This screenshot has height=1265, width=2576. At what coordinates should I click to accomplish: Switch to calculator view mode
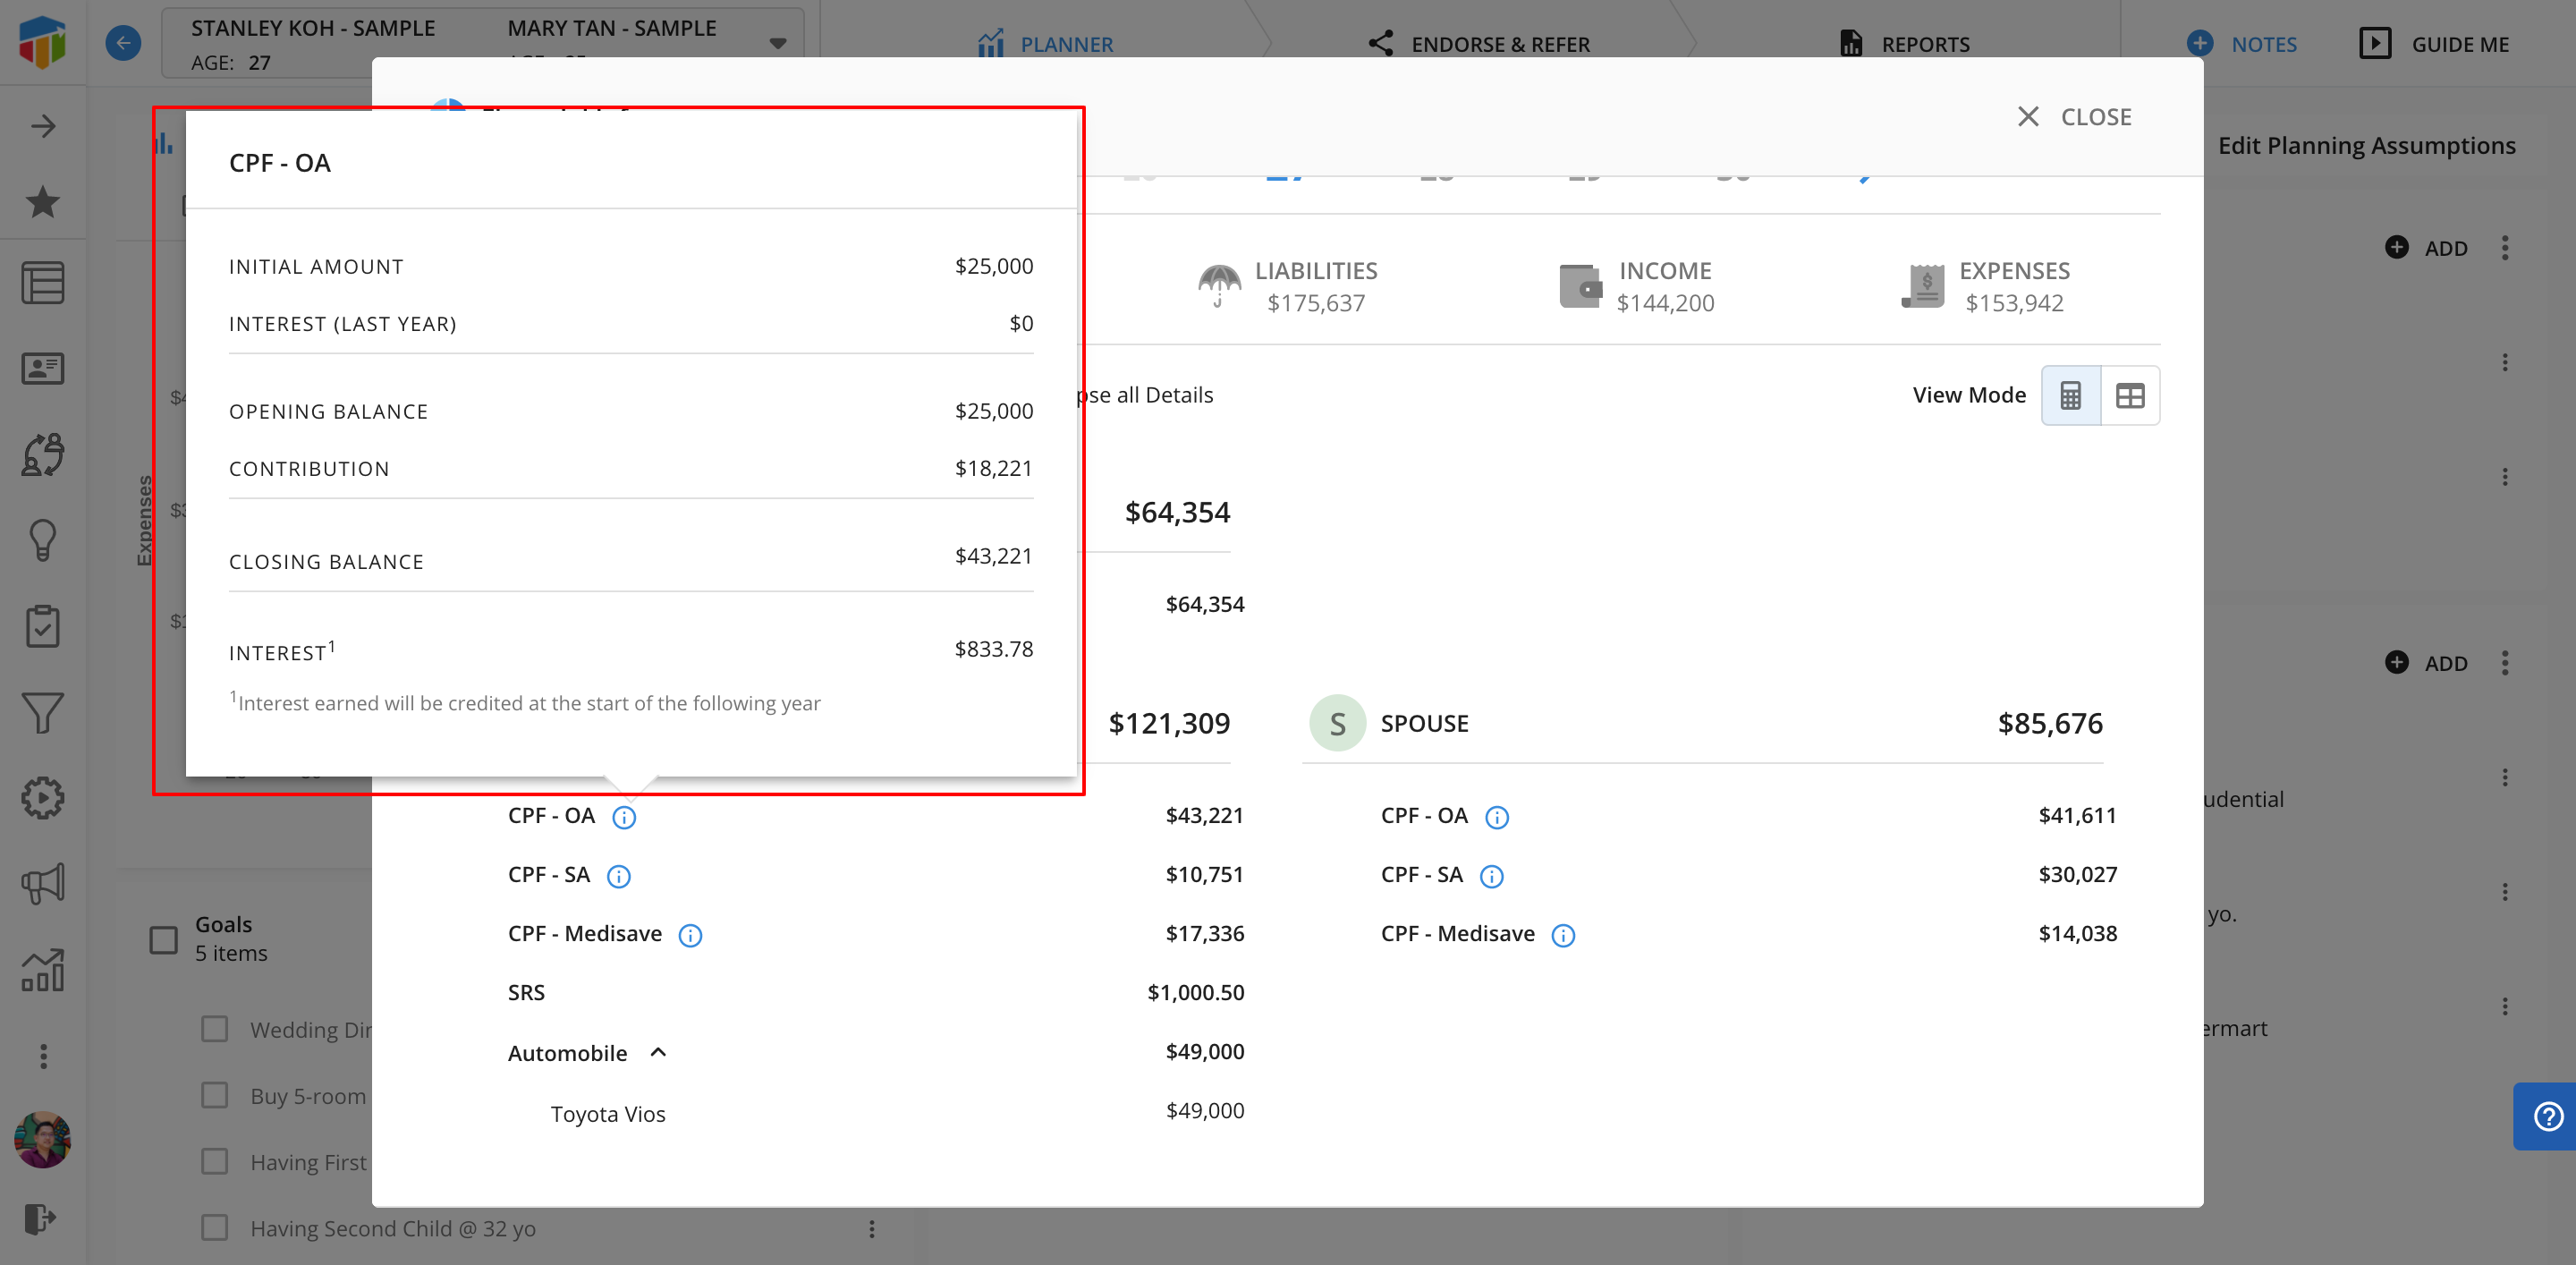[2070, 395]
